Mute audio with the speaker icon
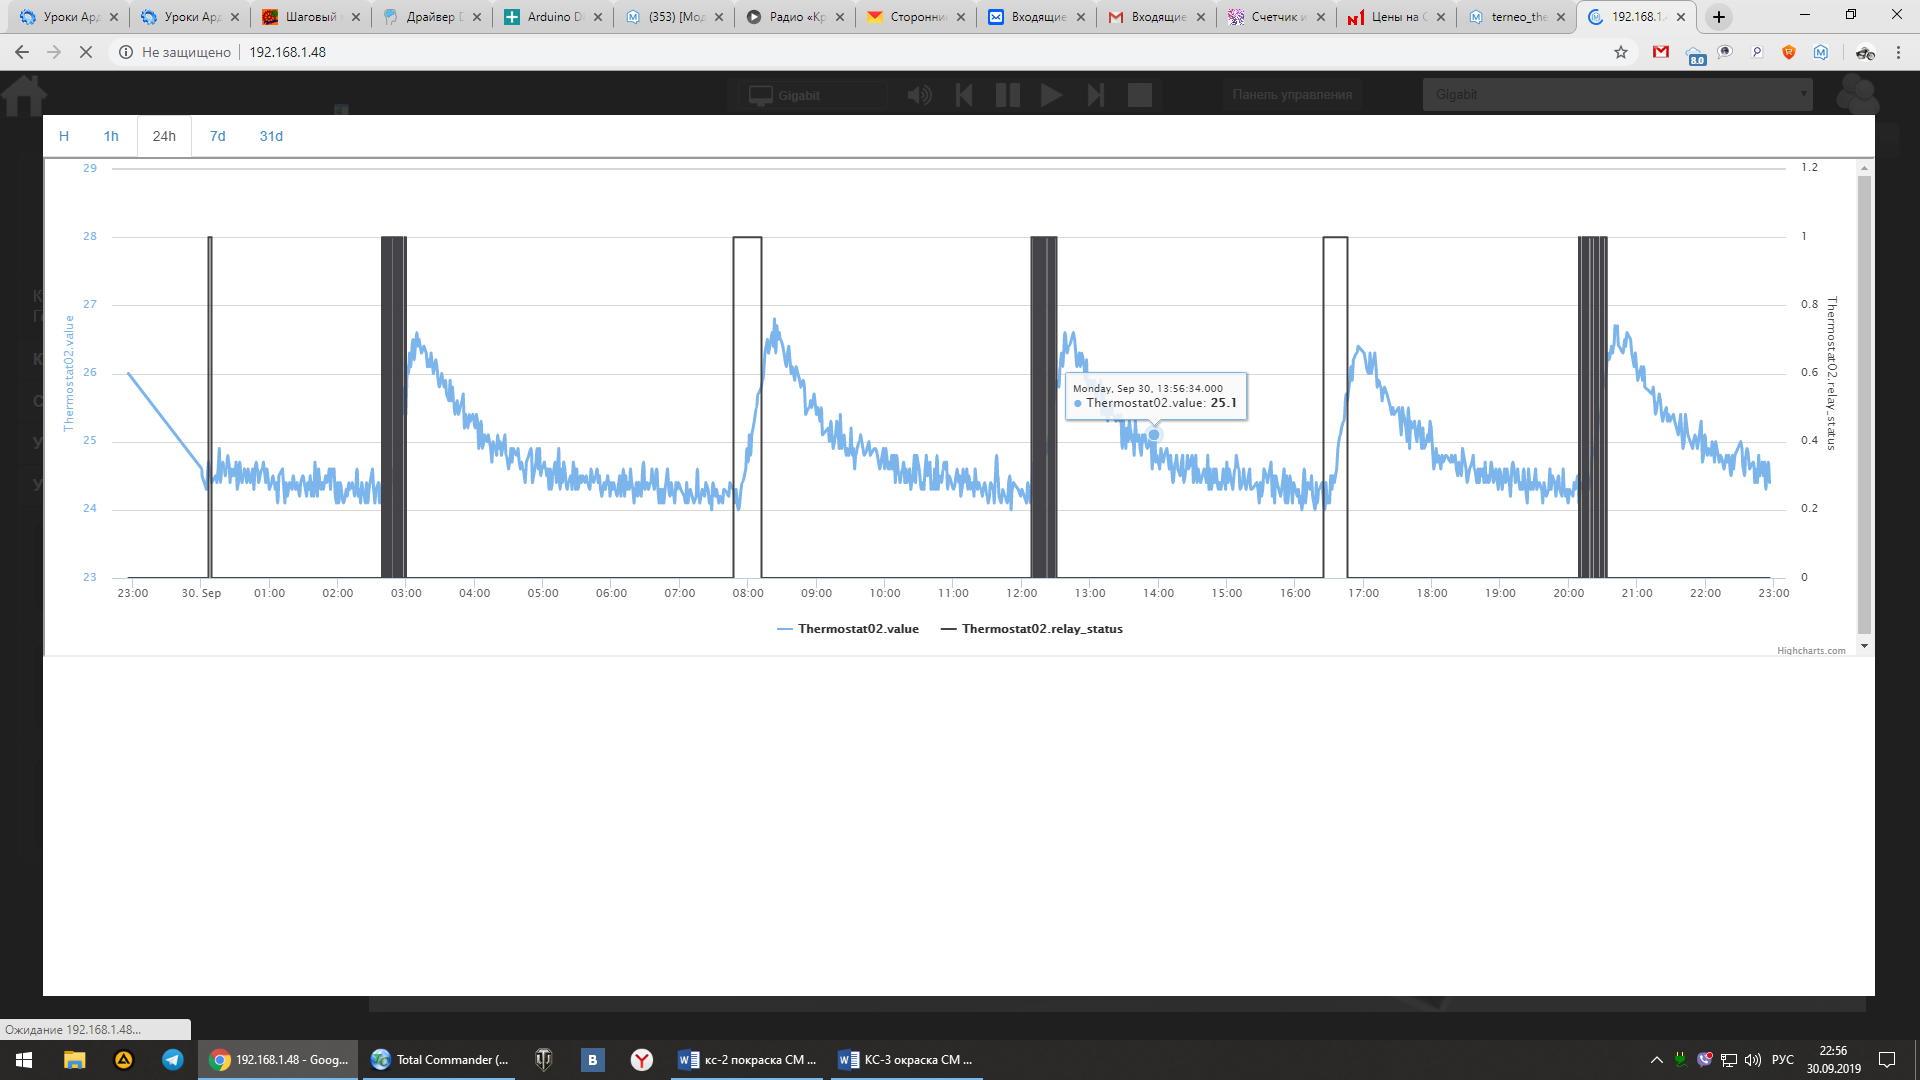 [919, 95]
